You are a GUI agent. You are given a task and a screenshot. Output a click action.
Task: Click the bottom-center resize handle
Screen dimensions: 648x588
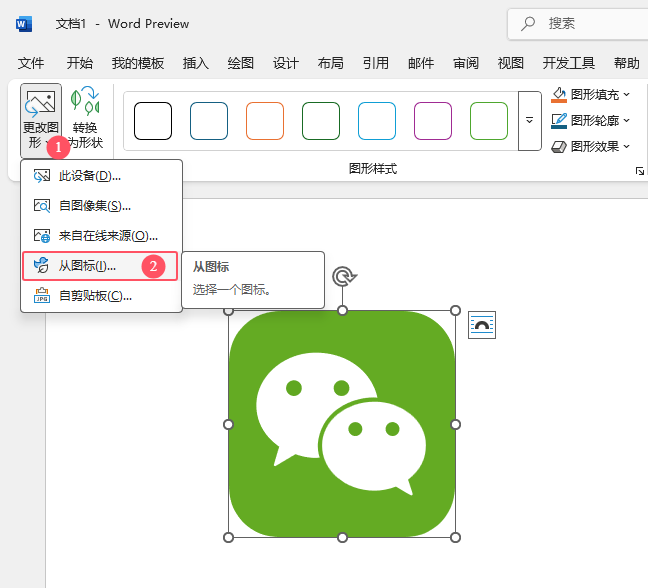(x=343, y=538)
